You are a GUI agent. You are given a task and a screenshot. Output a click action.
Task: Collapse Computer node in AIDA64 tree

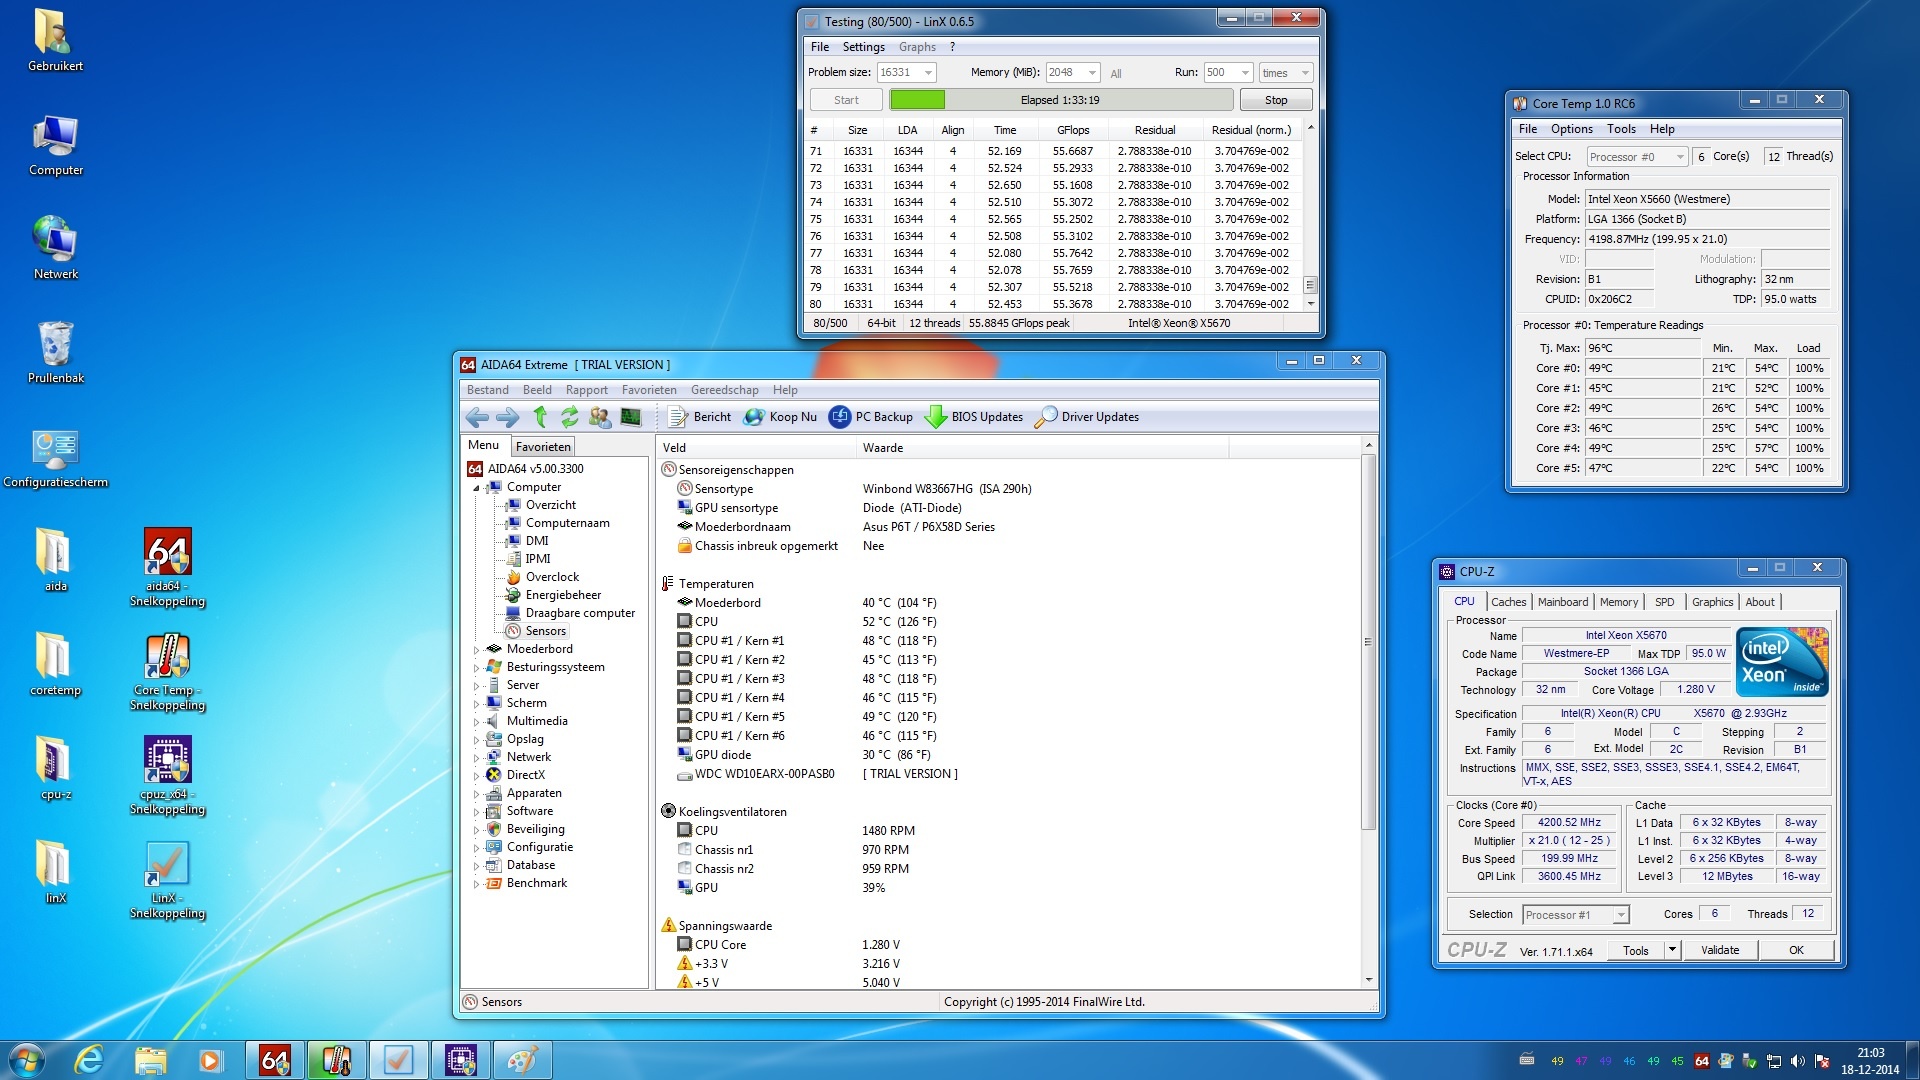pyautogui.click(x=476, y=488)
